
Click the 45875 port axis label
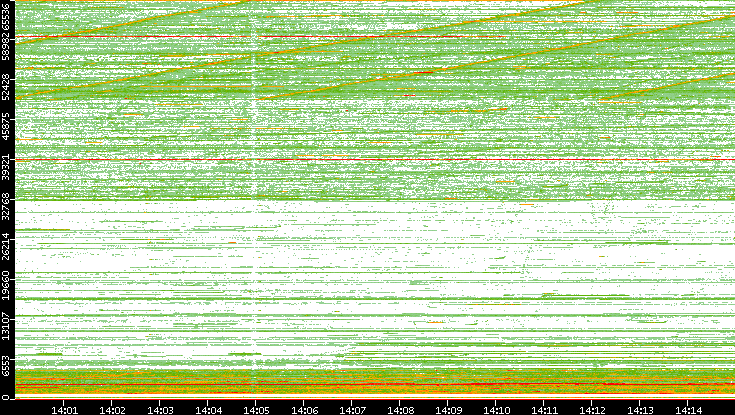[6, 128]
